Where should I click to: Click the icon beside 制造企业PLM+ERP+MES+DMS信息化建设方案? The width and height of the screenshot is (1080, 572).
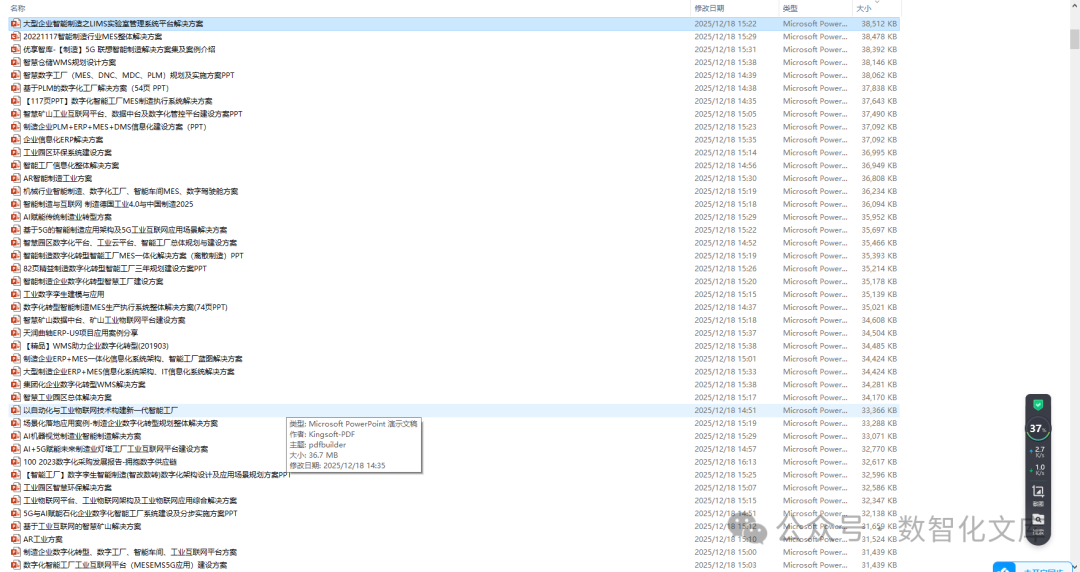click(x=16, y=127)
